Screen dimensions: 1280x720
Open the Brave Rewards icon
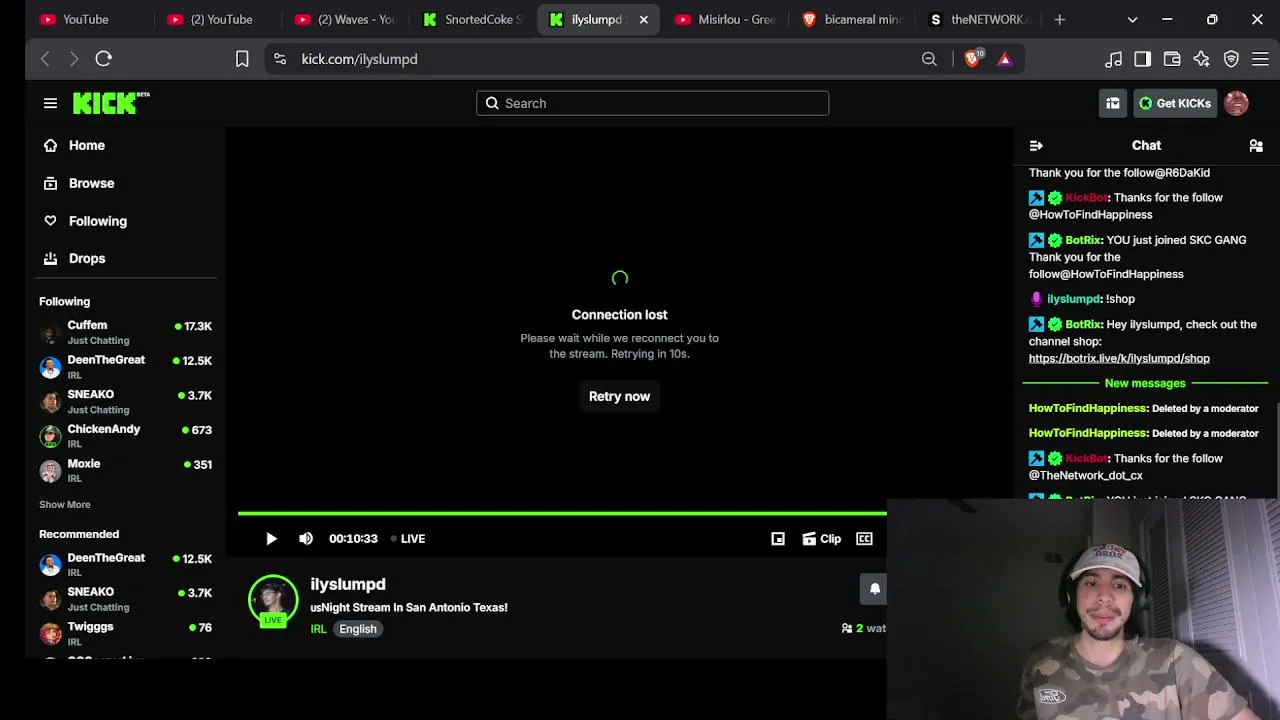1005,59
